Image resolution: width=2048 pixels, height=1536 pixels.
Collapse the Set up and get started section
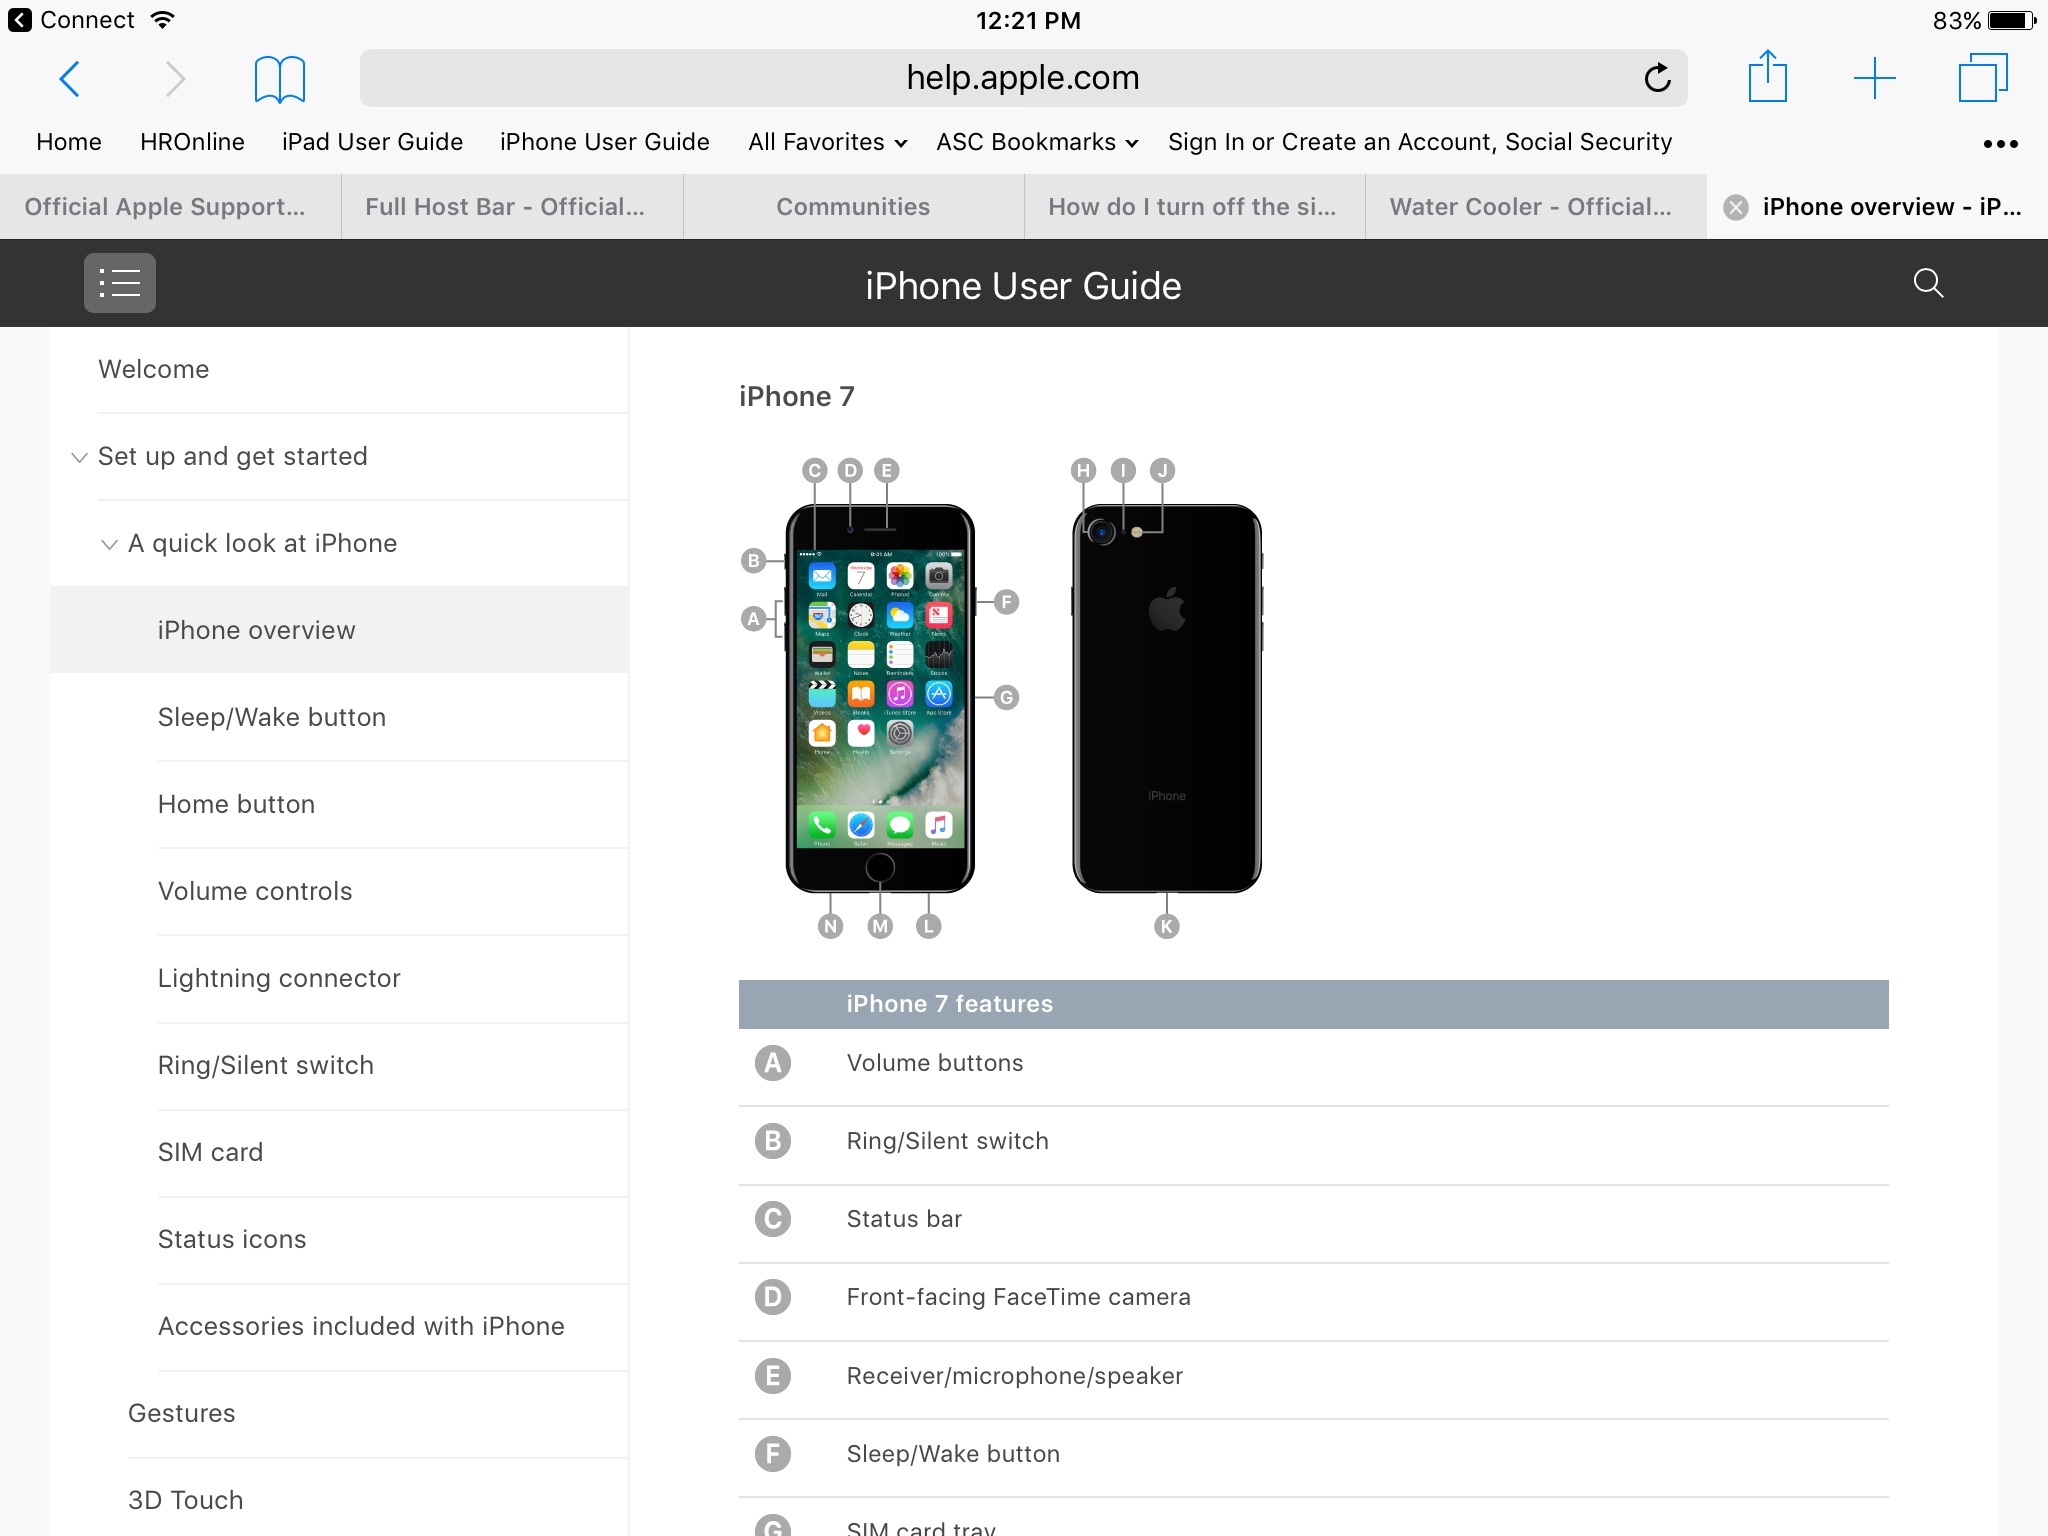tap(80, 457)
